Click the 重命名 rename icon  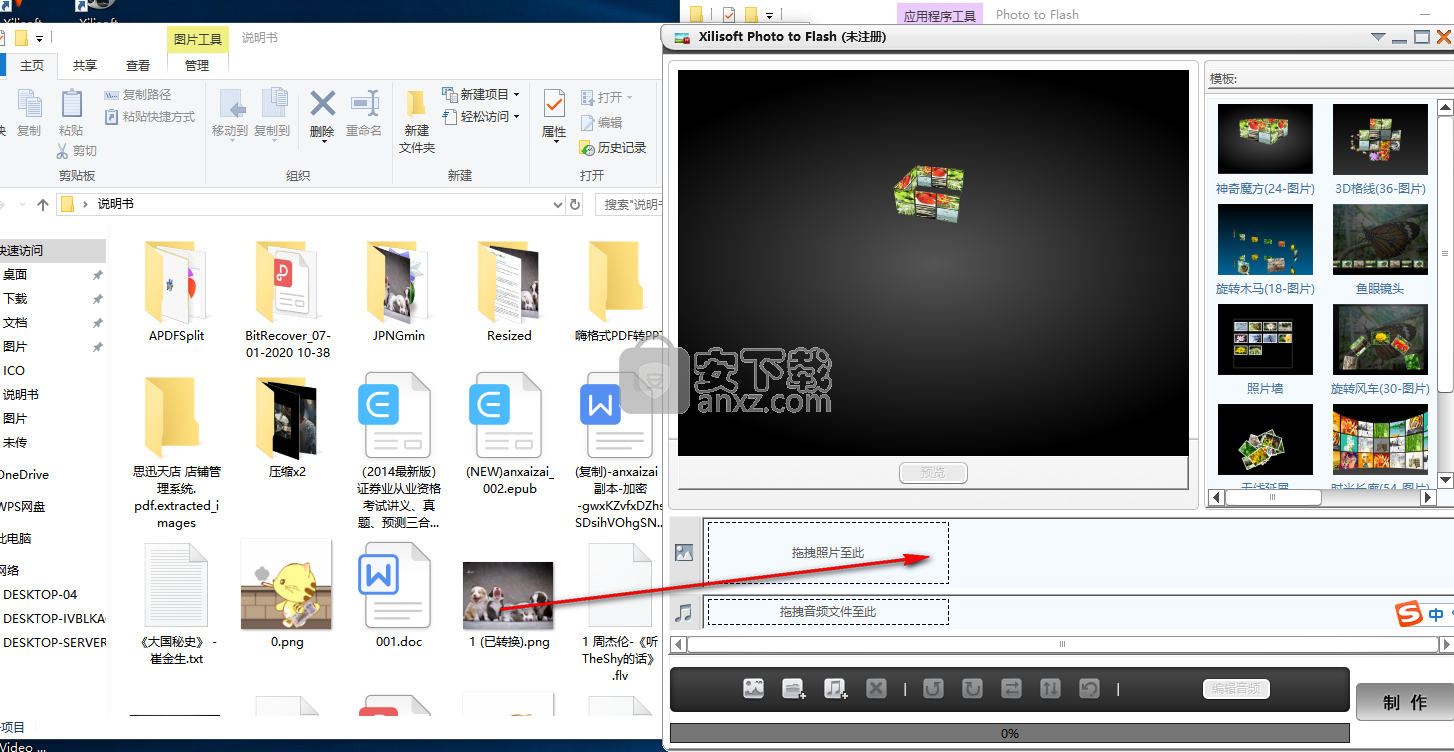364,104
